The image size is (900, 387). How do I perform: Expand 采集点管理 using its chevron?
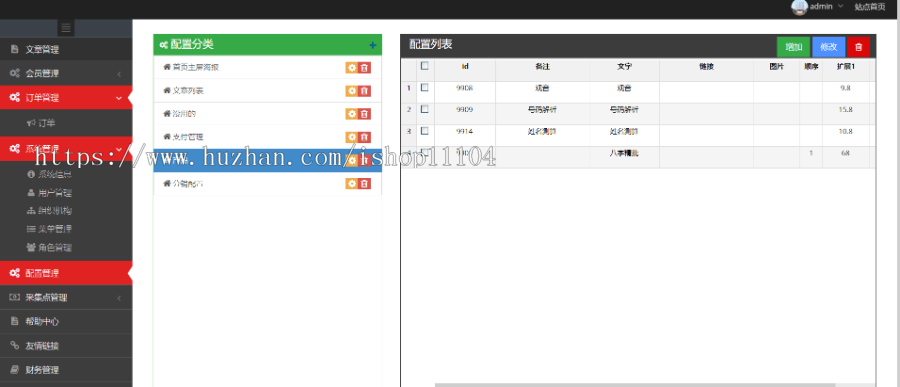(119, 298)
